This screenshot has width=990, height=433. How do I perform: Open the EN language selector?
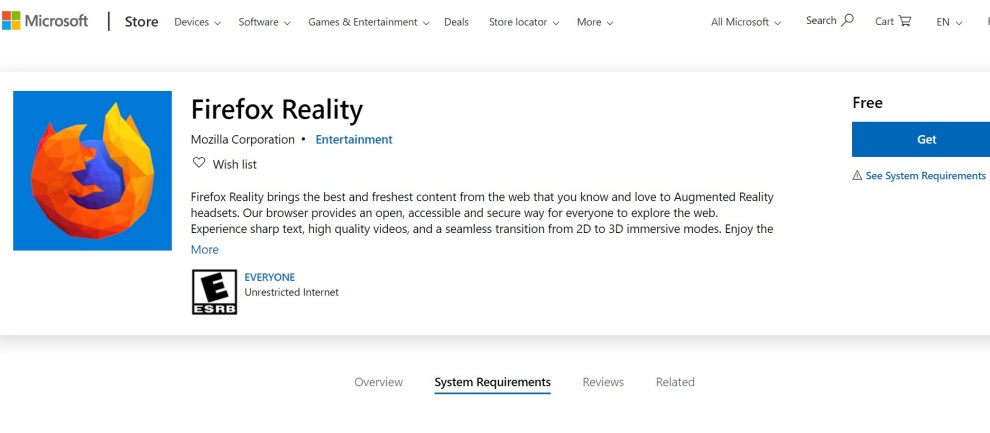tap(949, 22)
